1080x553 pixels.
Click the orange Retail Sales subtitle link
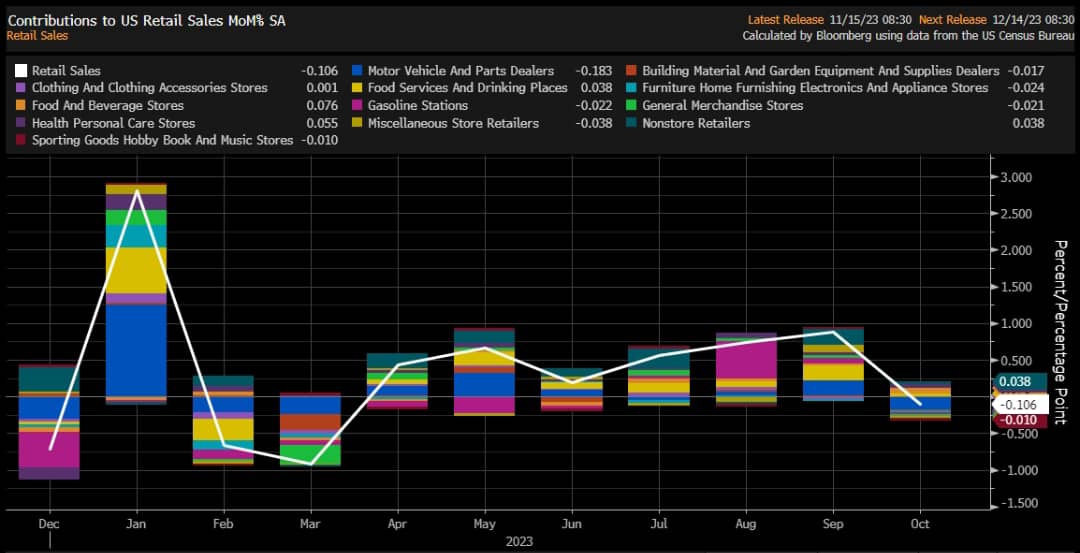[x=37, y=35]
